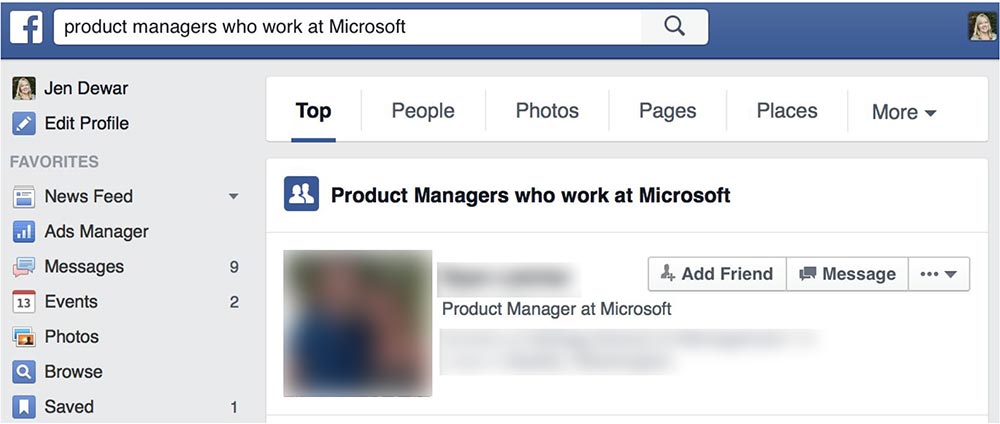Expand the News Feed dropdown arrow
This screenshot has width=1000, height=424.
[233, 196]
